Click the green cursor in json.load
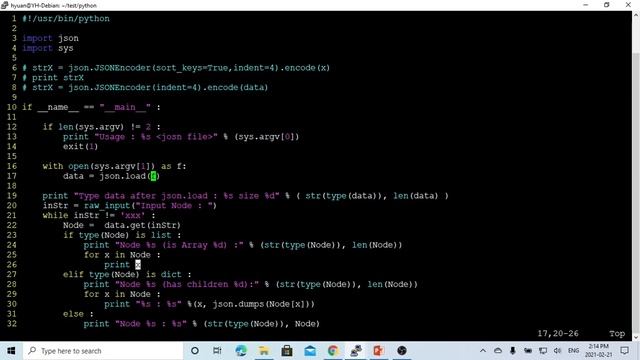This screenshot has width=640, height=360. 153,176
